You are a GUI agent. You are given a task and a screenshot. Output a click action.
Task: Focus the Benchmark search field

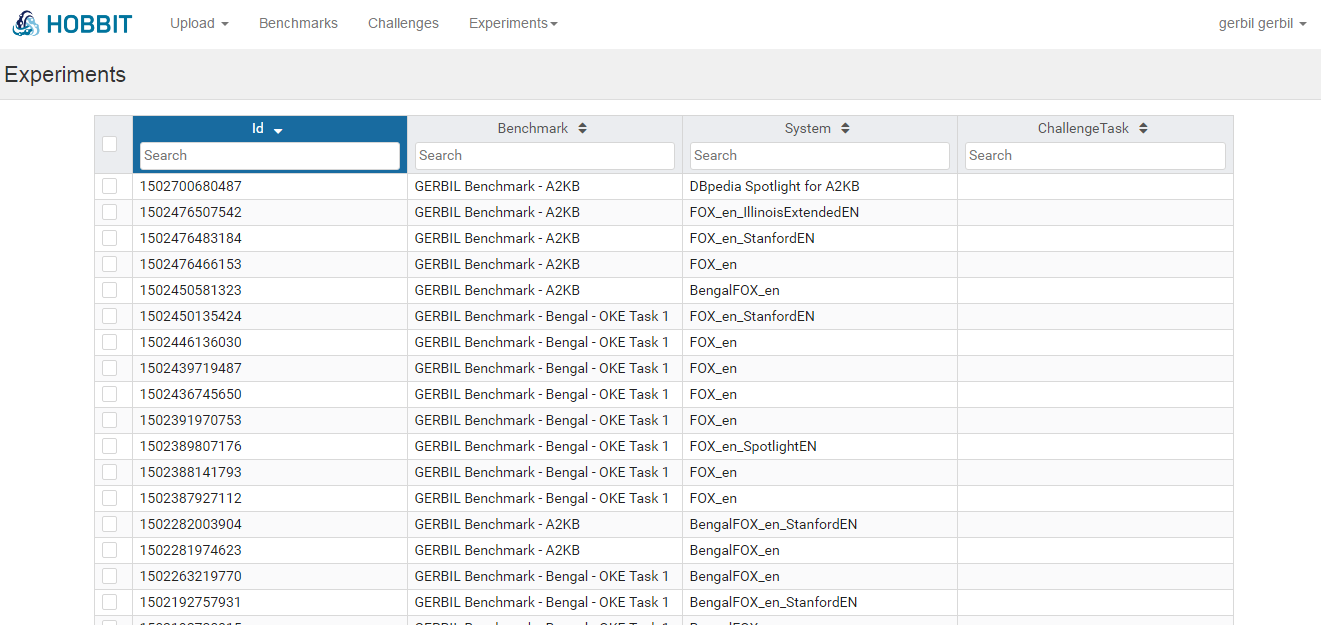pos(544,156)
